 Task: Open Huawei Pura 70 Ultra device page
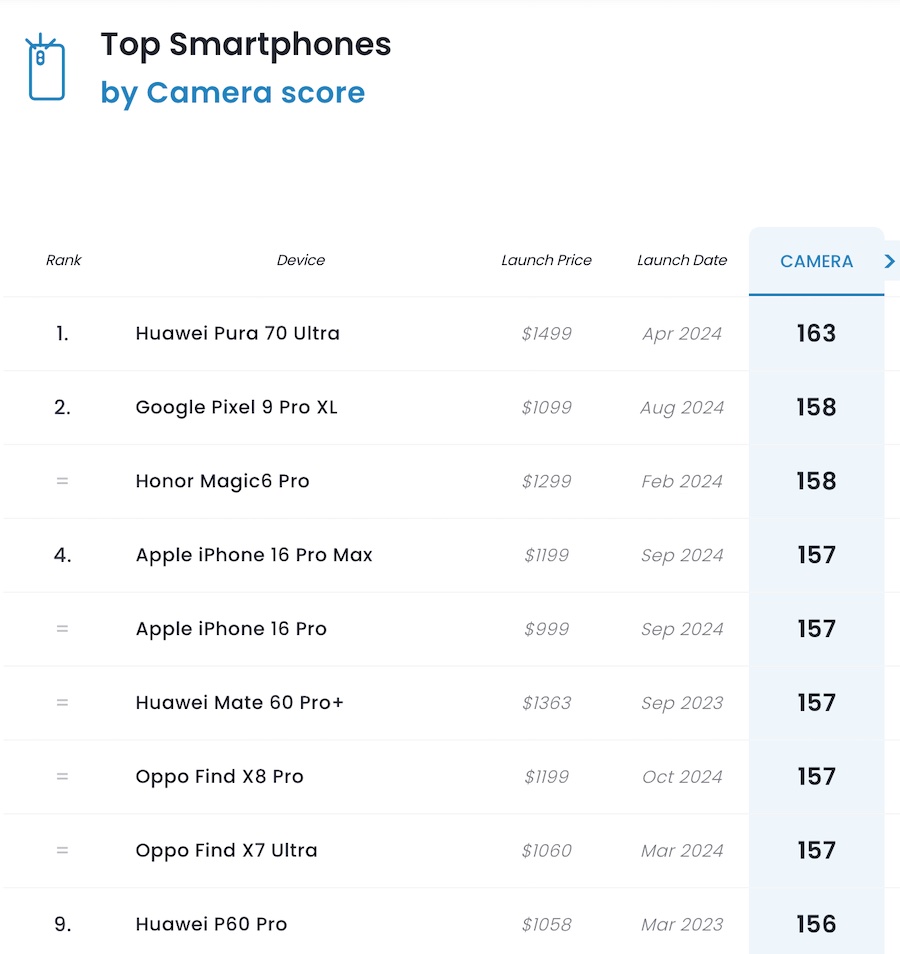(238, 334)
